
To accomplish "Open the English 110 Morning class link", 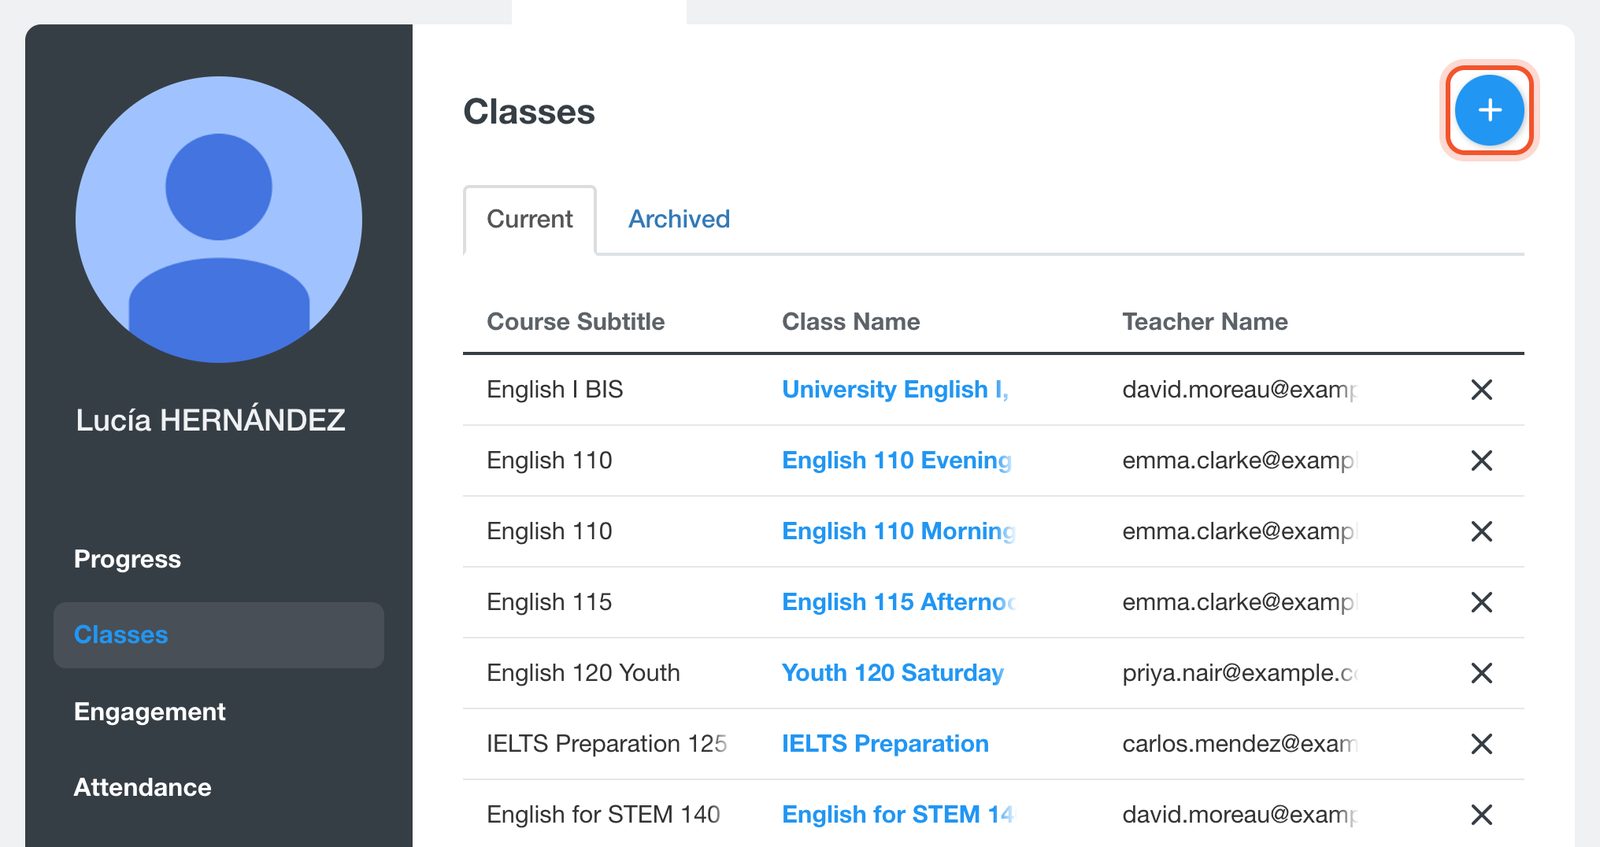I will click(898, 532).
